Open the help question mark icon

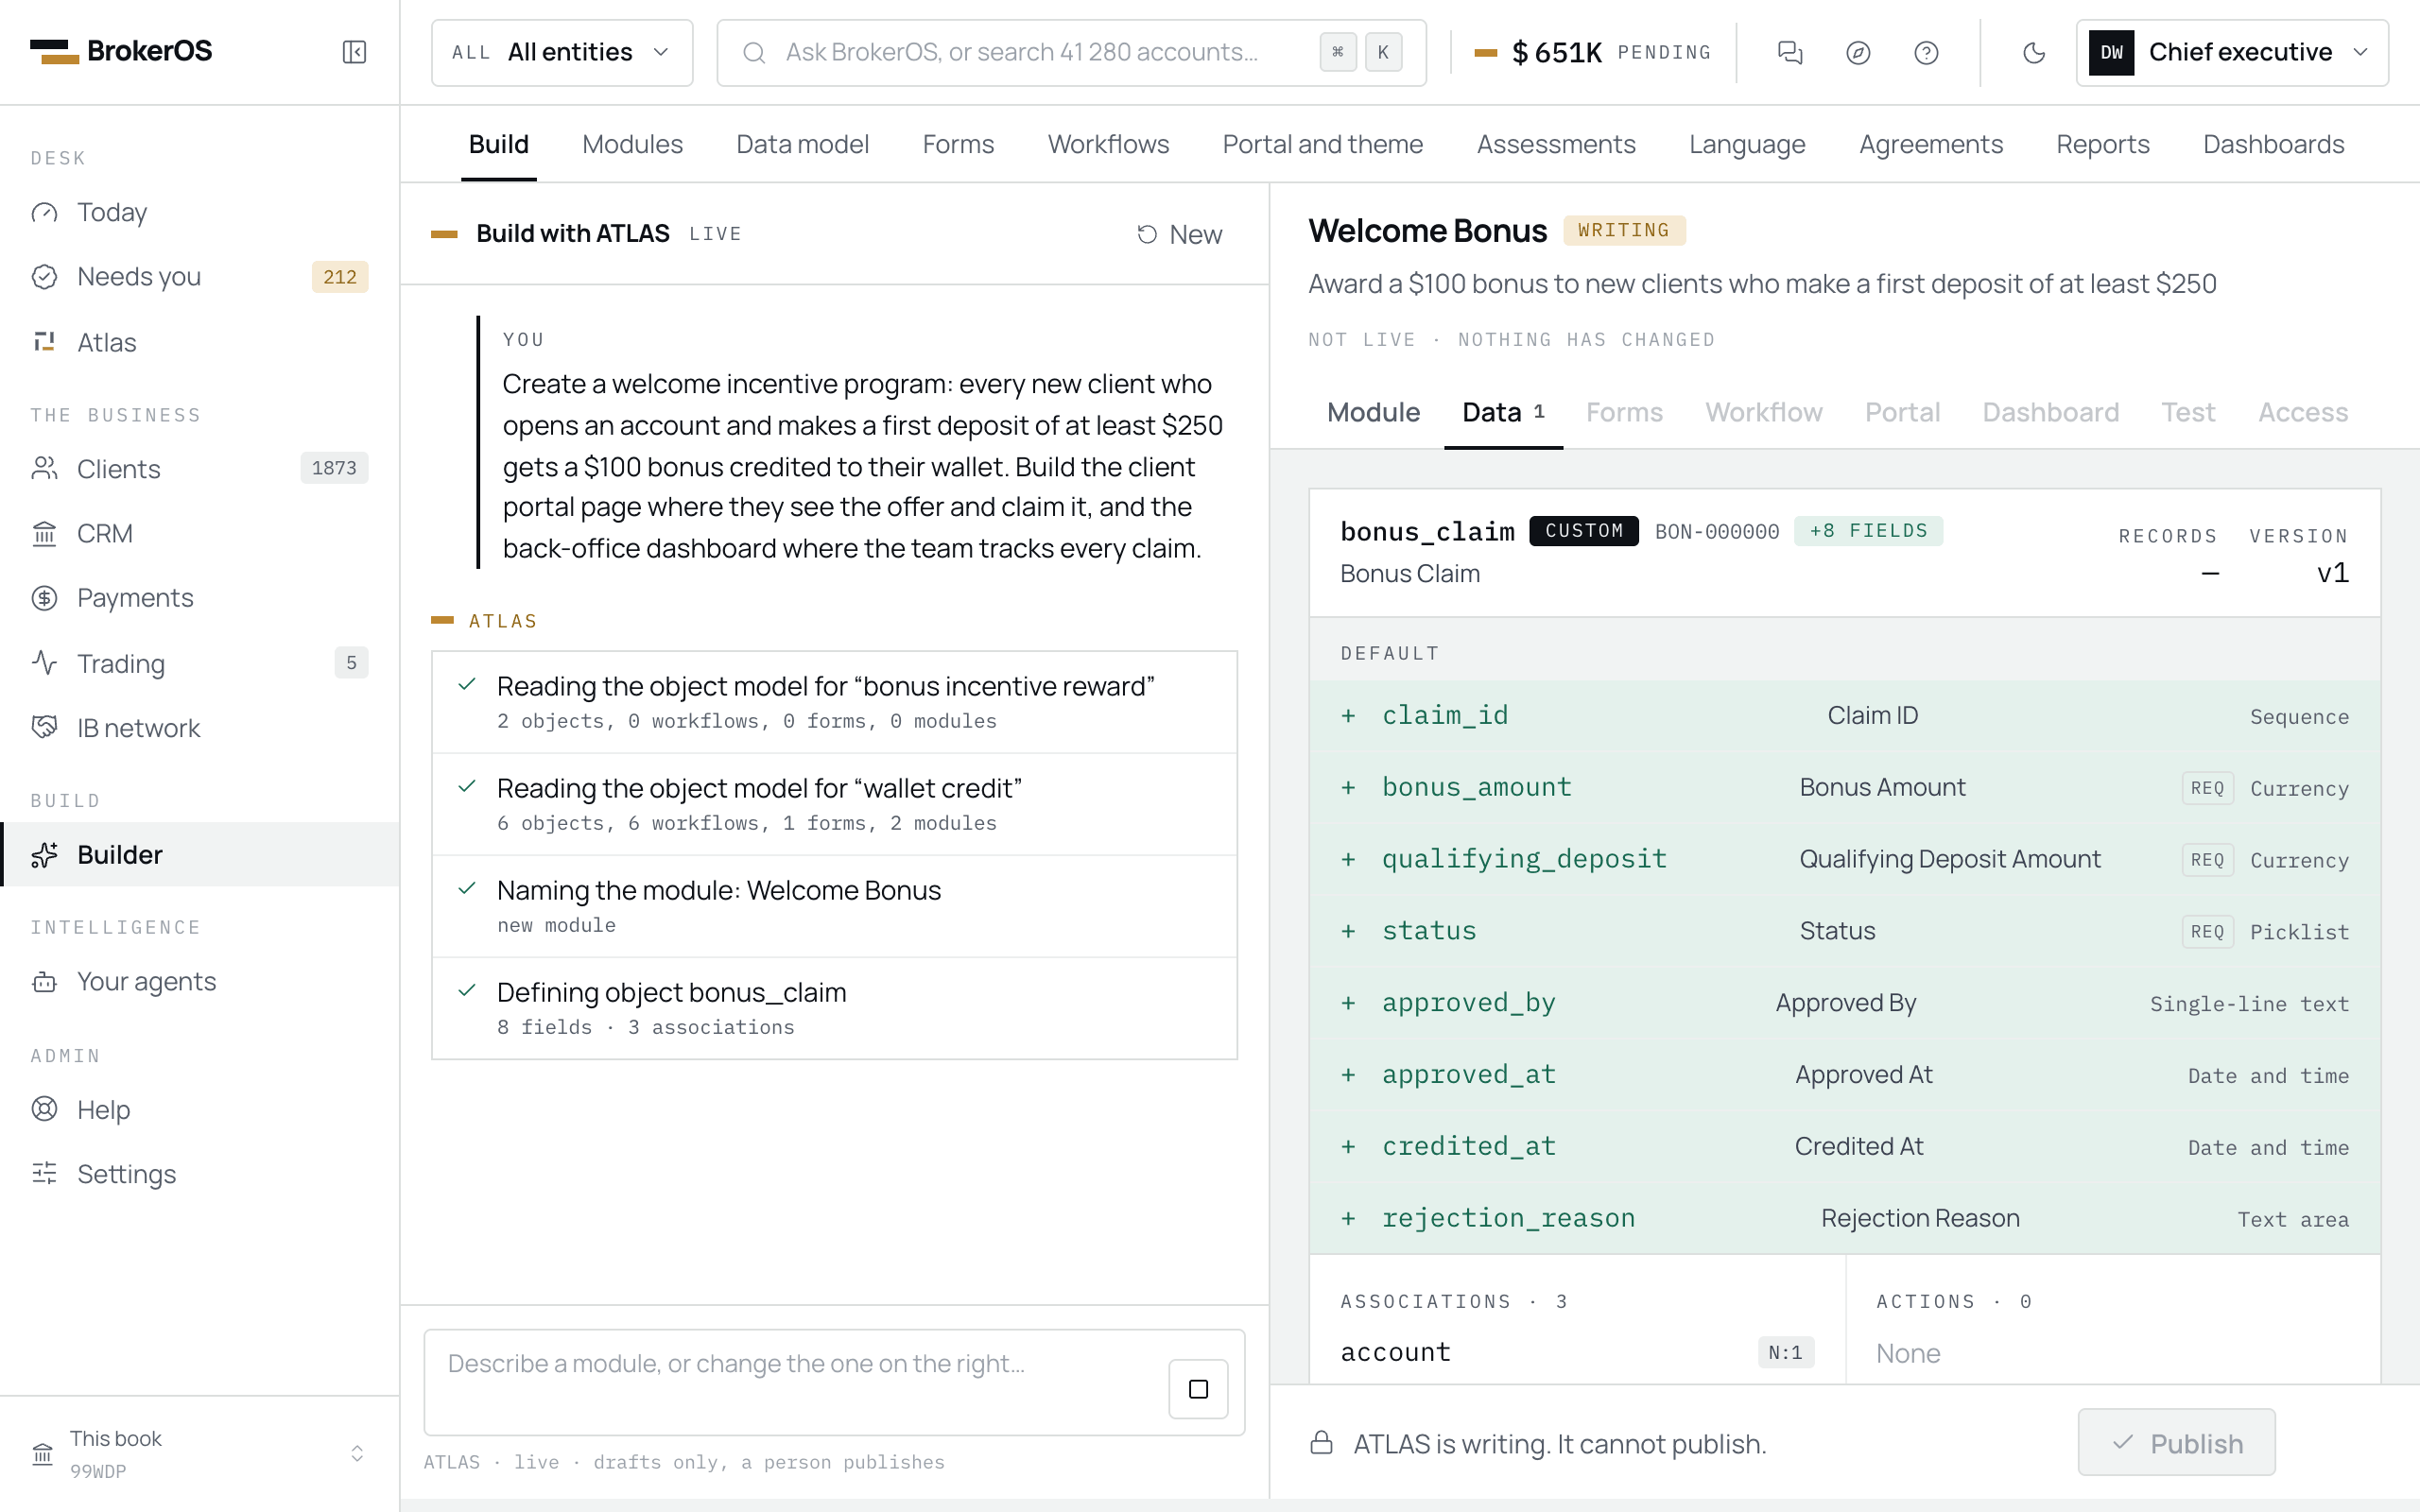1926,52
